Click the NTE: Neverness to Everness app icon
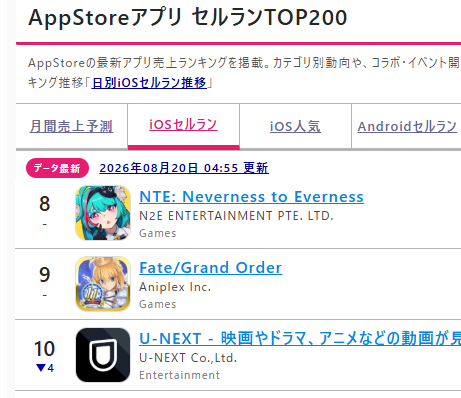The image size is (461, 398). point(103,213)
